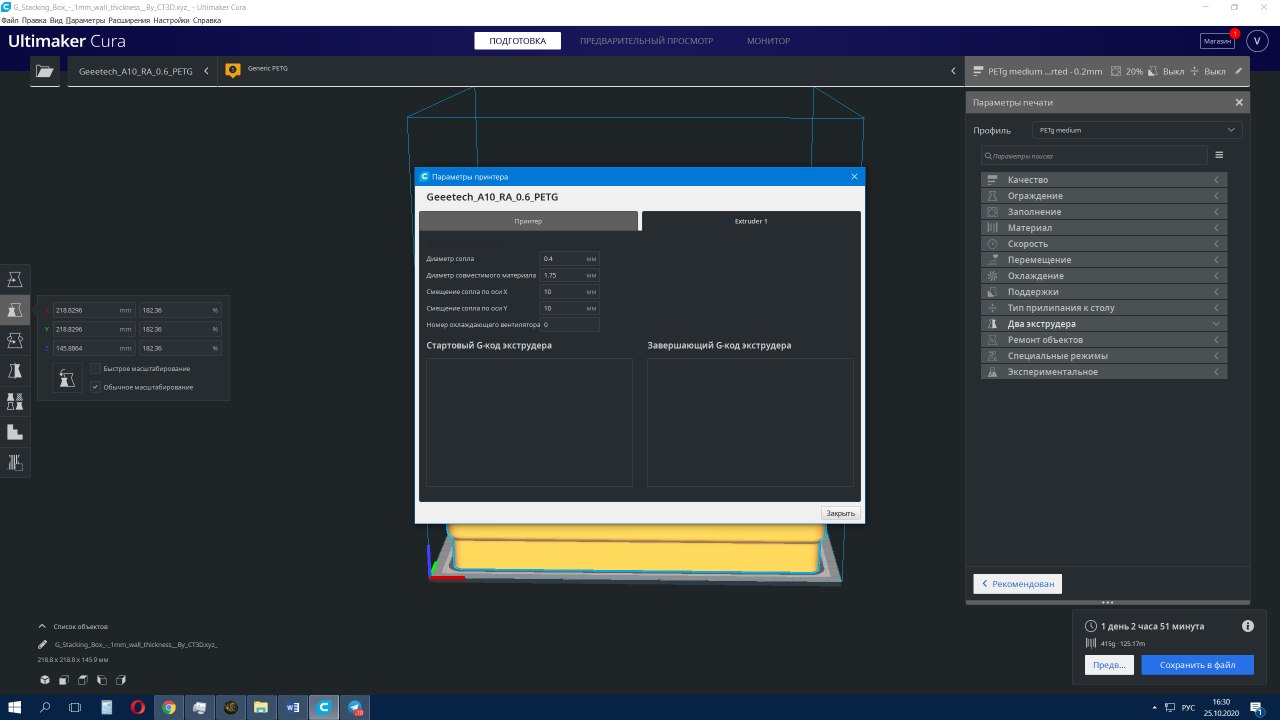This screenshot has width=1280, height=720.
Task: Switch to Принтер tab in dialog
Action: pyautogui.click(x=528, y=221)
